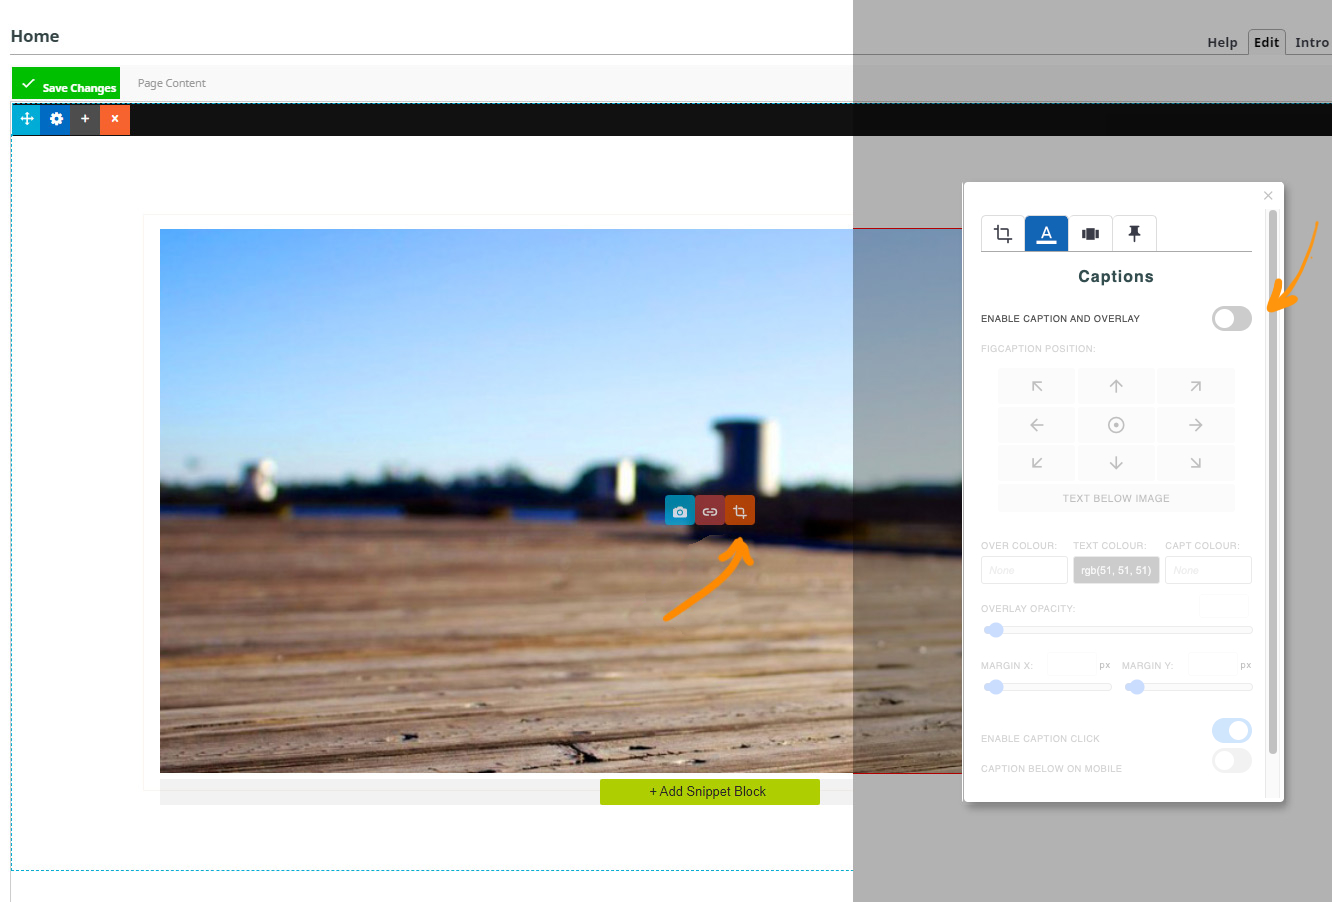Open the Intro tab
This screenshot has height=902, width=1332.
(x=1311, y=42)
